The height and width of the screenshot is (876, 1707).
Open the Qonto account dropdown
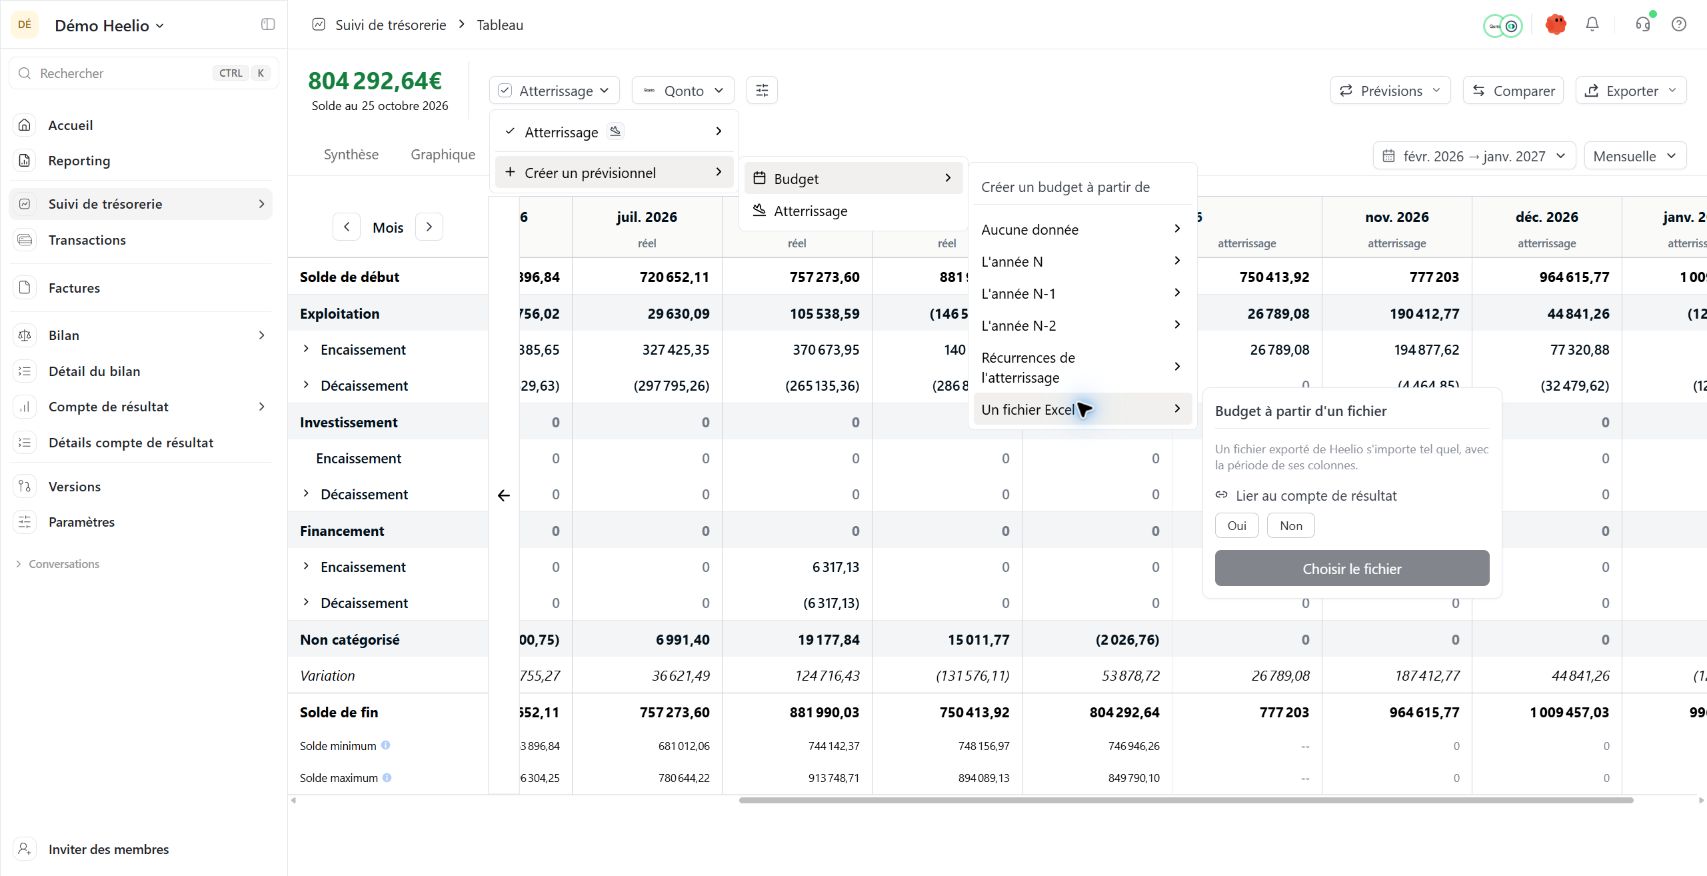(684, 91)
